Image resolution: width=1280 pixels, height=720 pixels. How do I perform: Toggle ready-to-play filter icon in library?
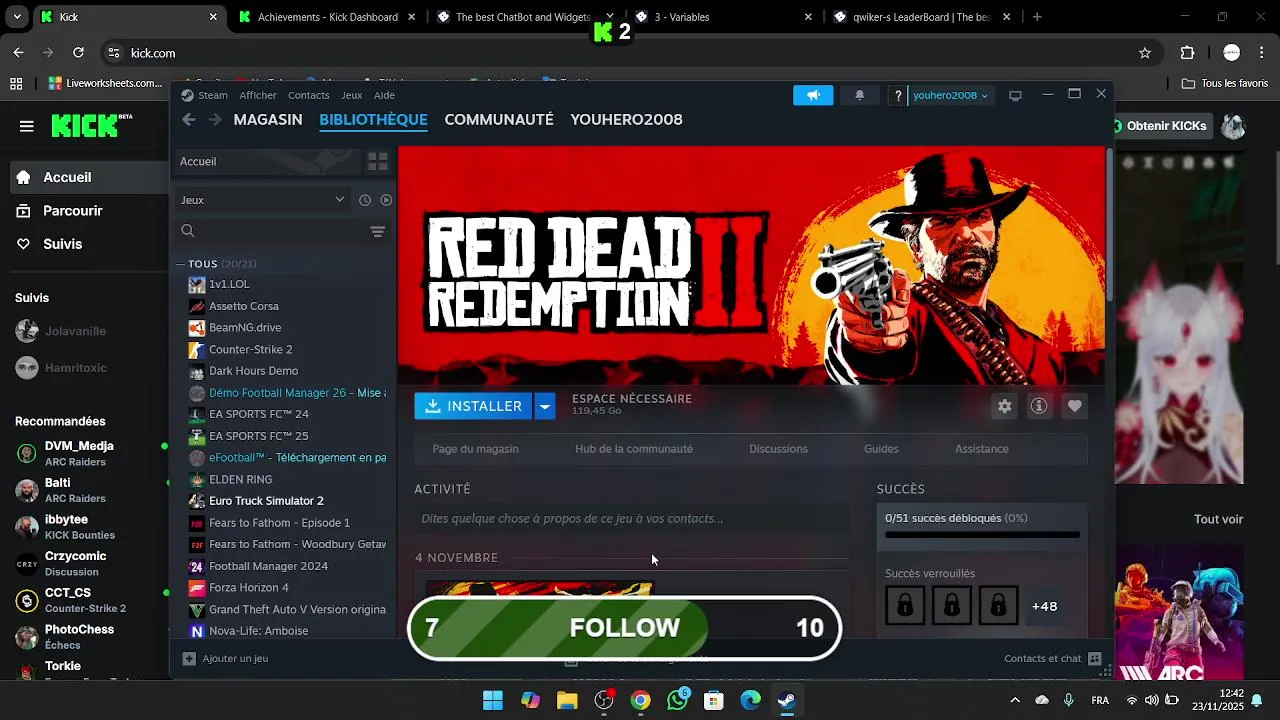(x=386, y=200)
